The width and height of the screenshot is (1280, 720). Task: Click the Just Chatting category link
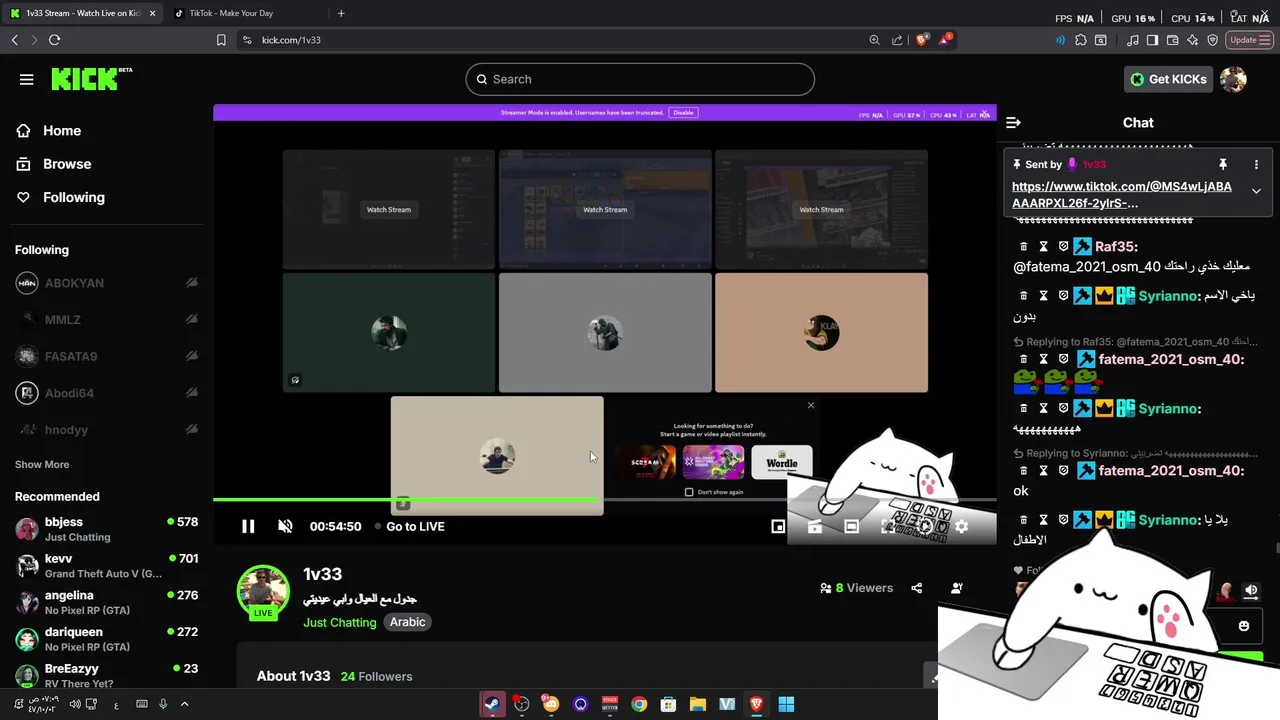pos(340,622)
